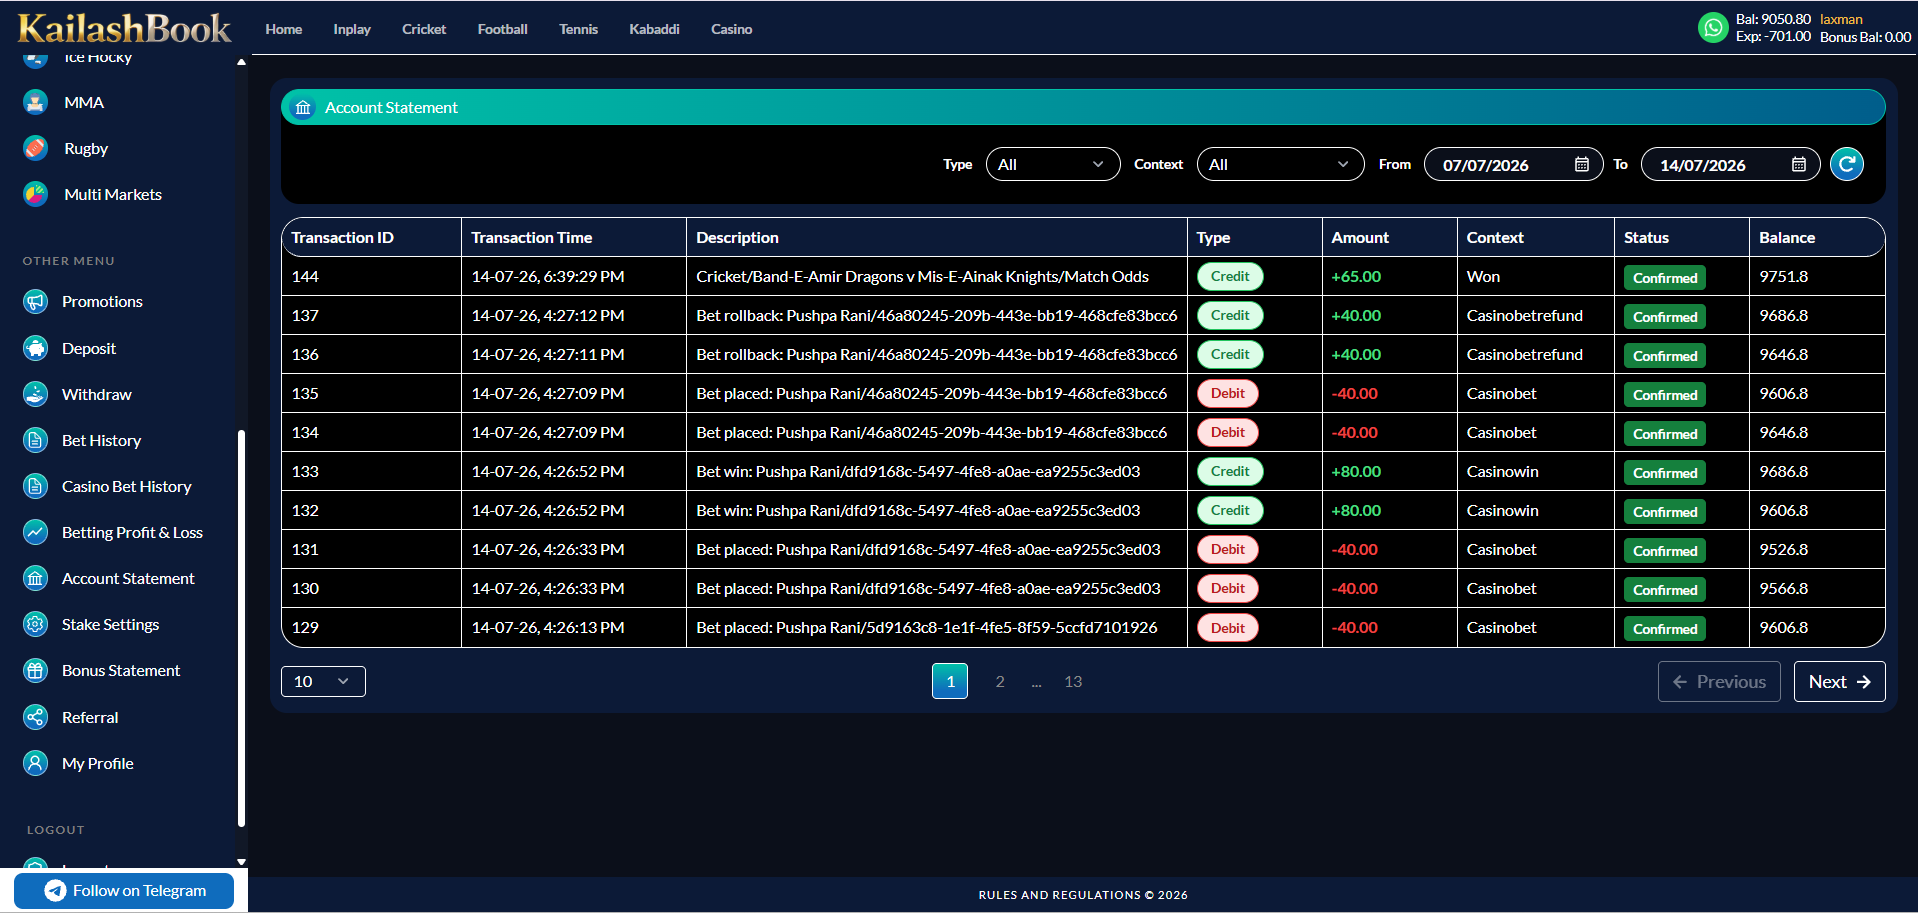The height and width of the screenshot is (913, 1918).
Task: Click the Multi Markets icon
Action: click(35, 194)
